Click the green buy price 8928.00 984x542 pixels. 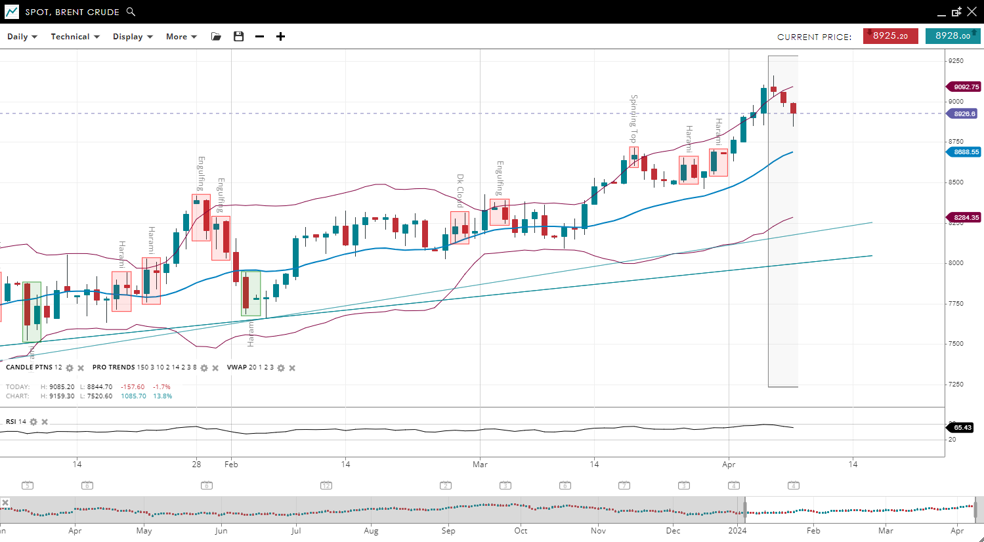952,36
